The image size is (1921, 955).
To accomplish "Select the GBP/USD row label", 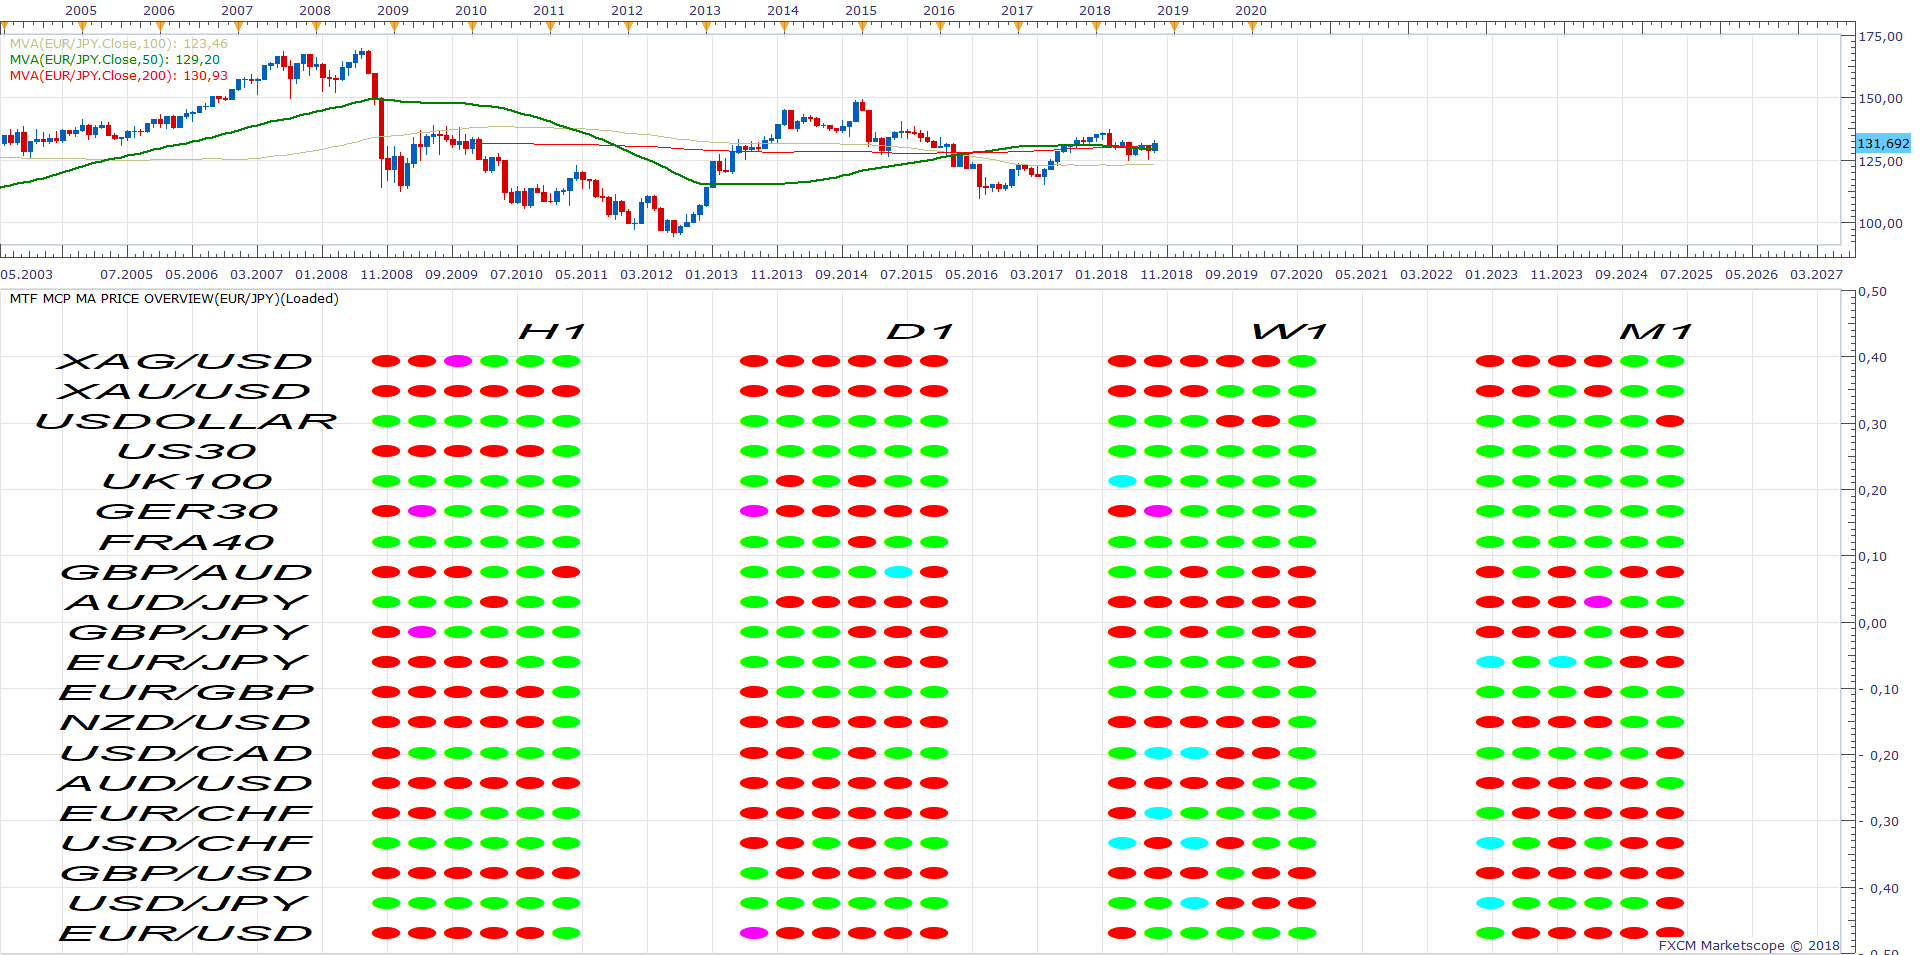I will (187, 874).
